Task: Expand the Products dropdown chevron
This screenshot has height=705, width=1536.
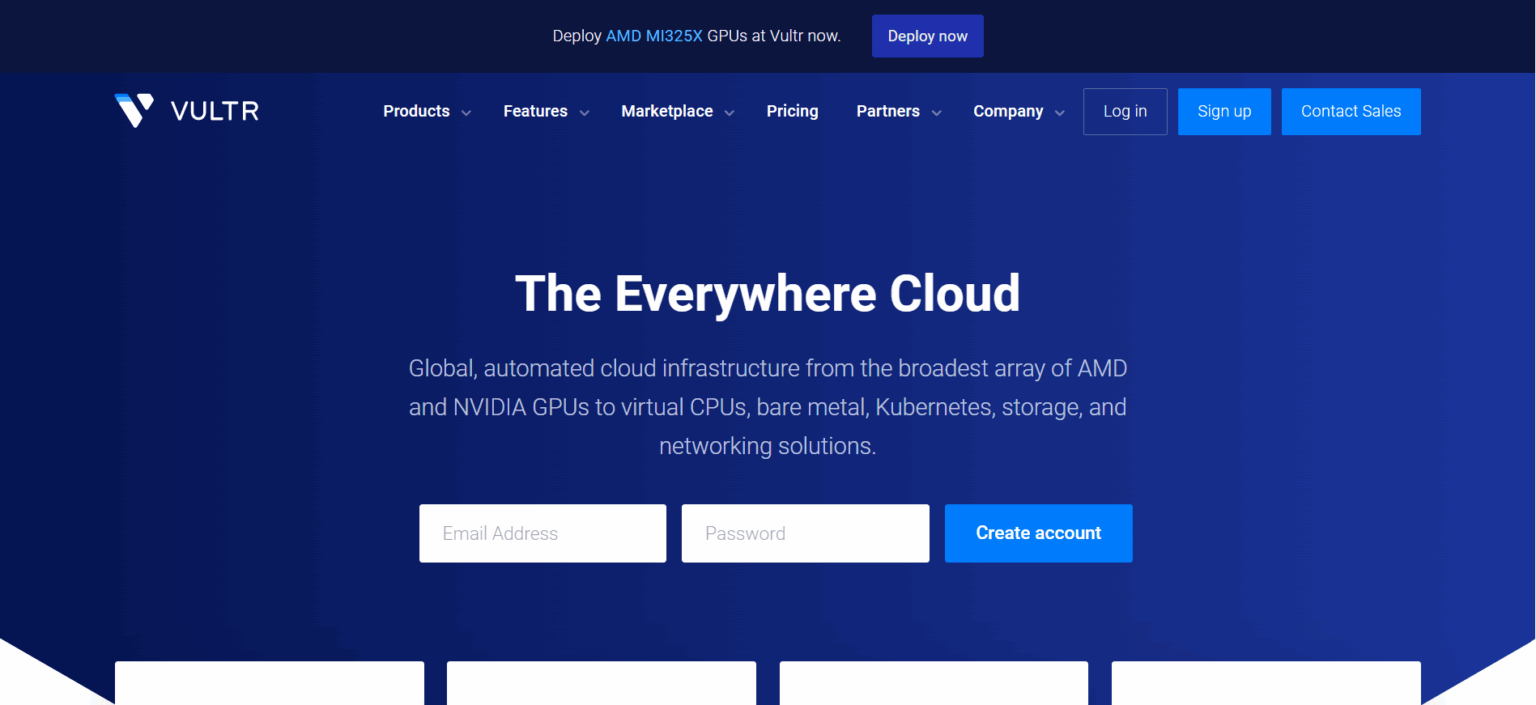Action: pyautogui.click(x=465, y=112)
